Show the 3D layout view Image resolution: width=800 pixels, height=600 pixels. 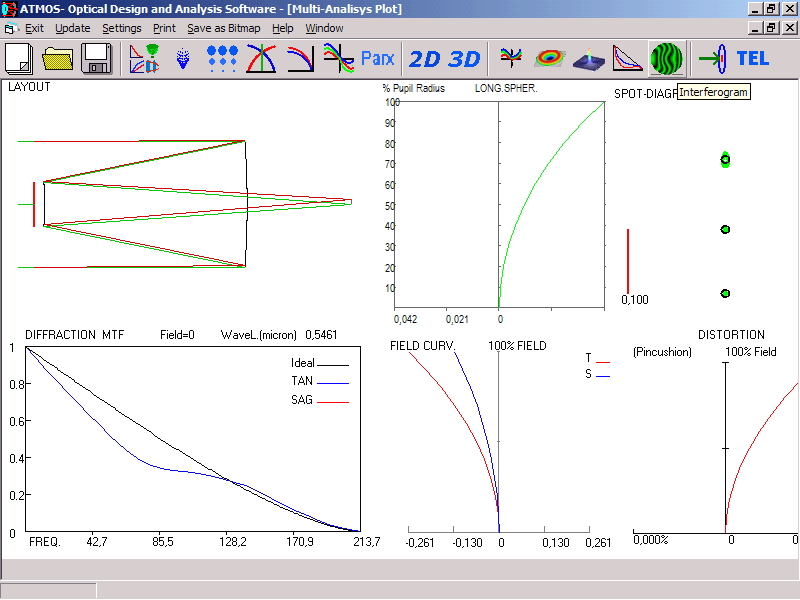[x=464, y=58]
